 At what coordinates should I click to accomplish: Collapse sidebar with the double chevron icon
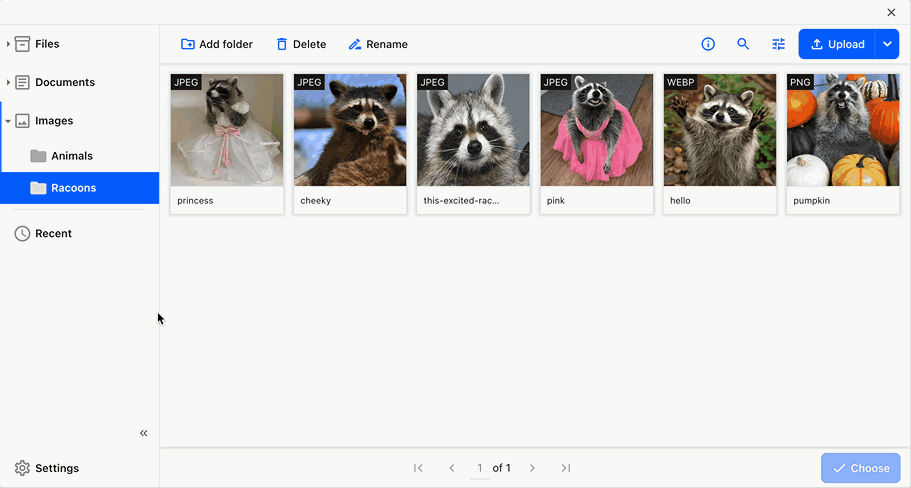tap(143, 433)
